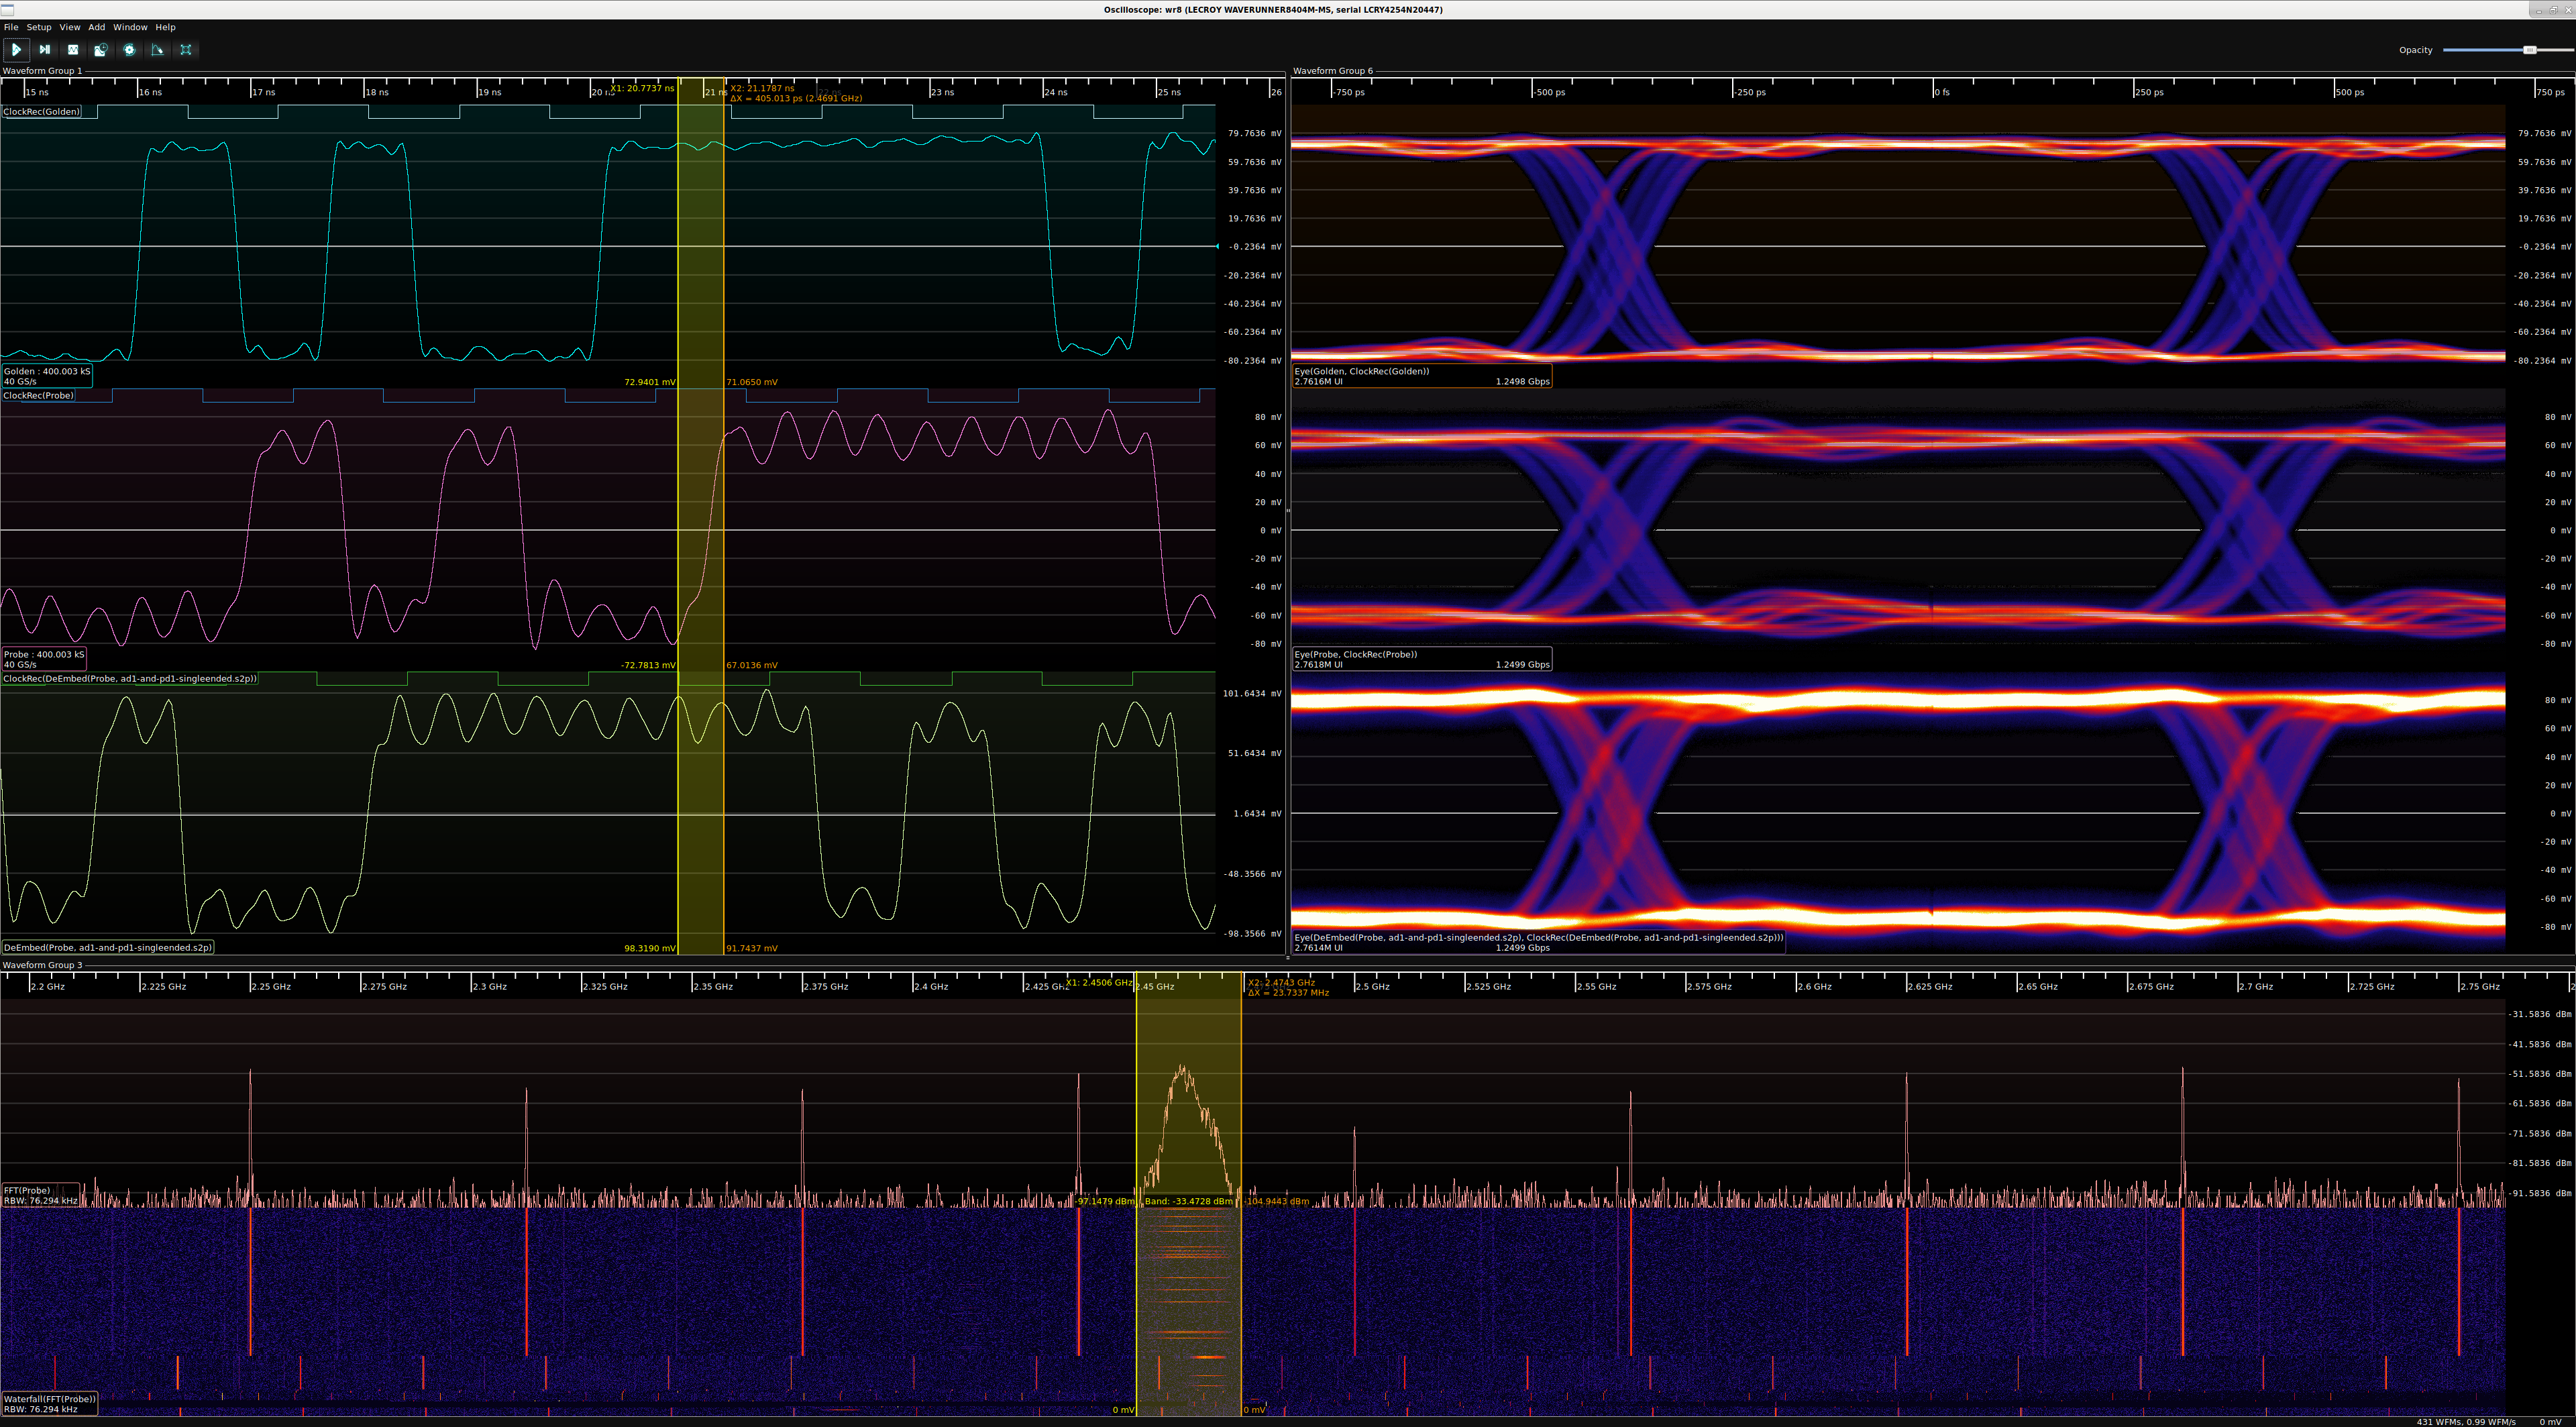Click the -31.5836 dBm FFT scale label
Viewport: 2576px width, 1427px height.
click(x=2539, y=1014)
